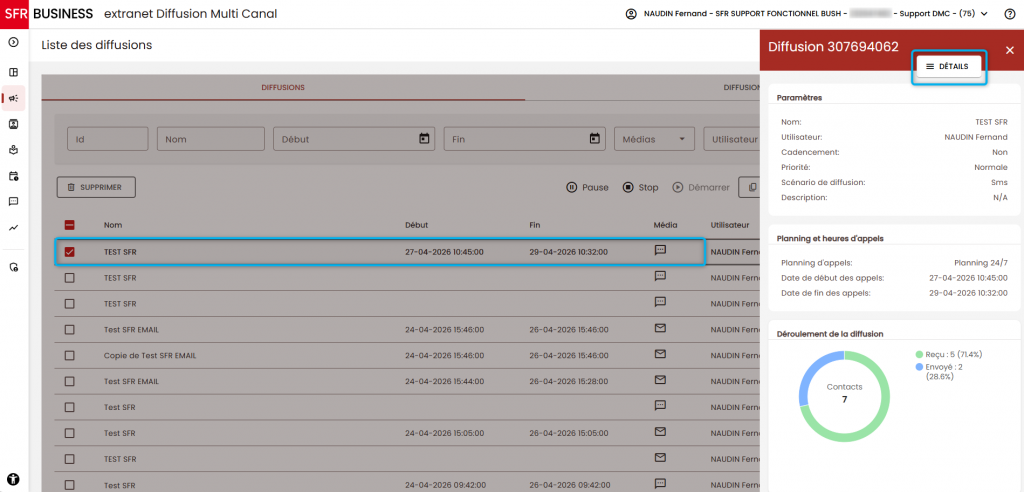Viewport: 1024px width, 492px height.
Task: Click the Utilisateur column header
Action: (x=730, y=225)
